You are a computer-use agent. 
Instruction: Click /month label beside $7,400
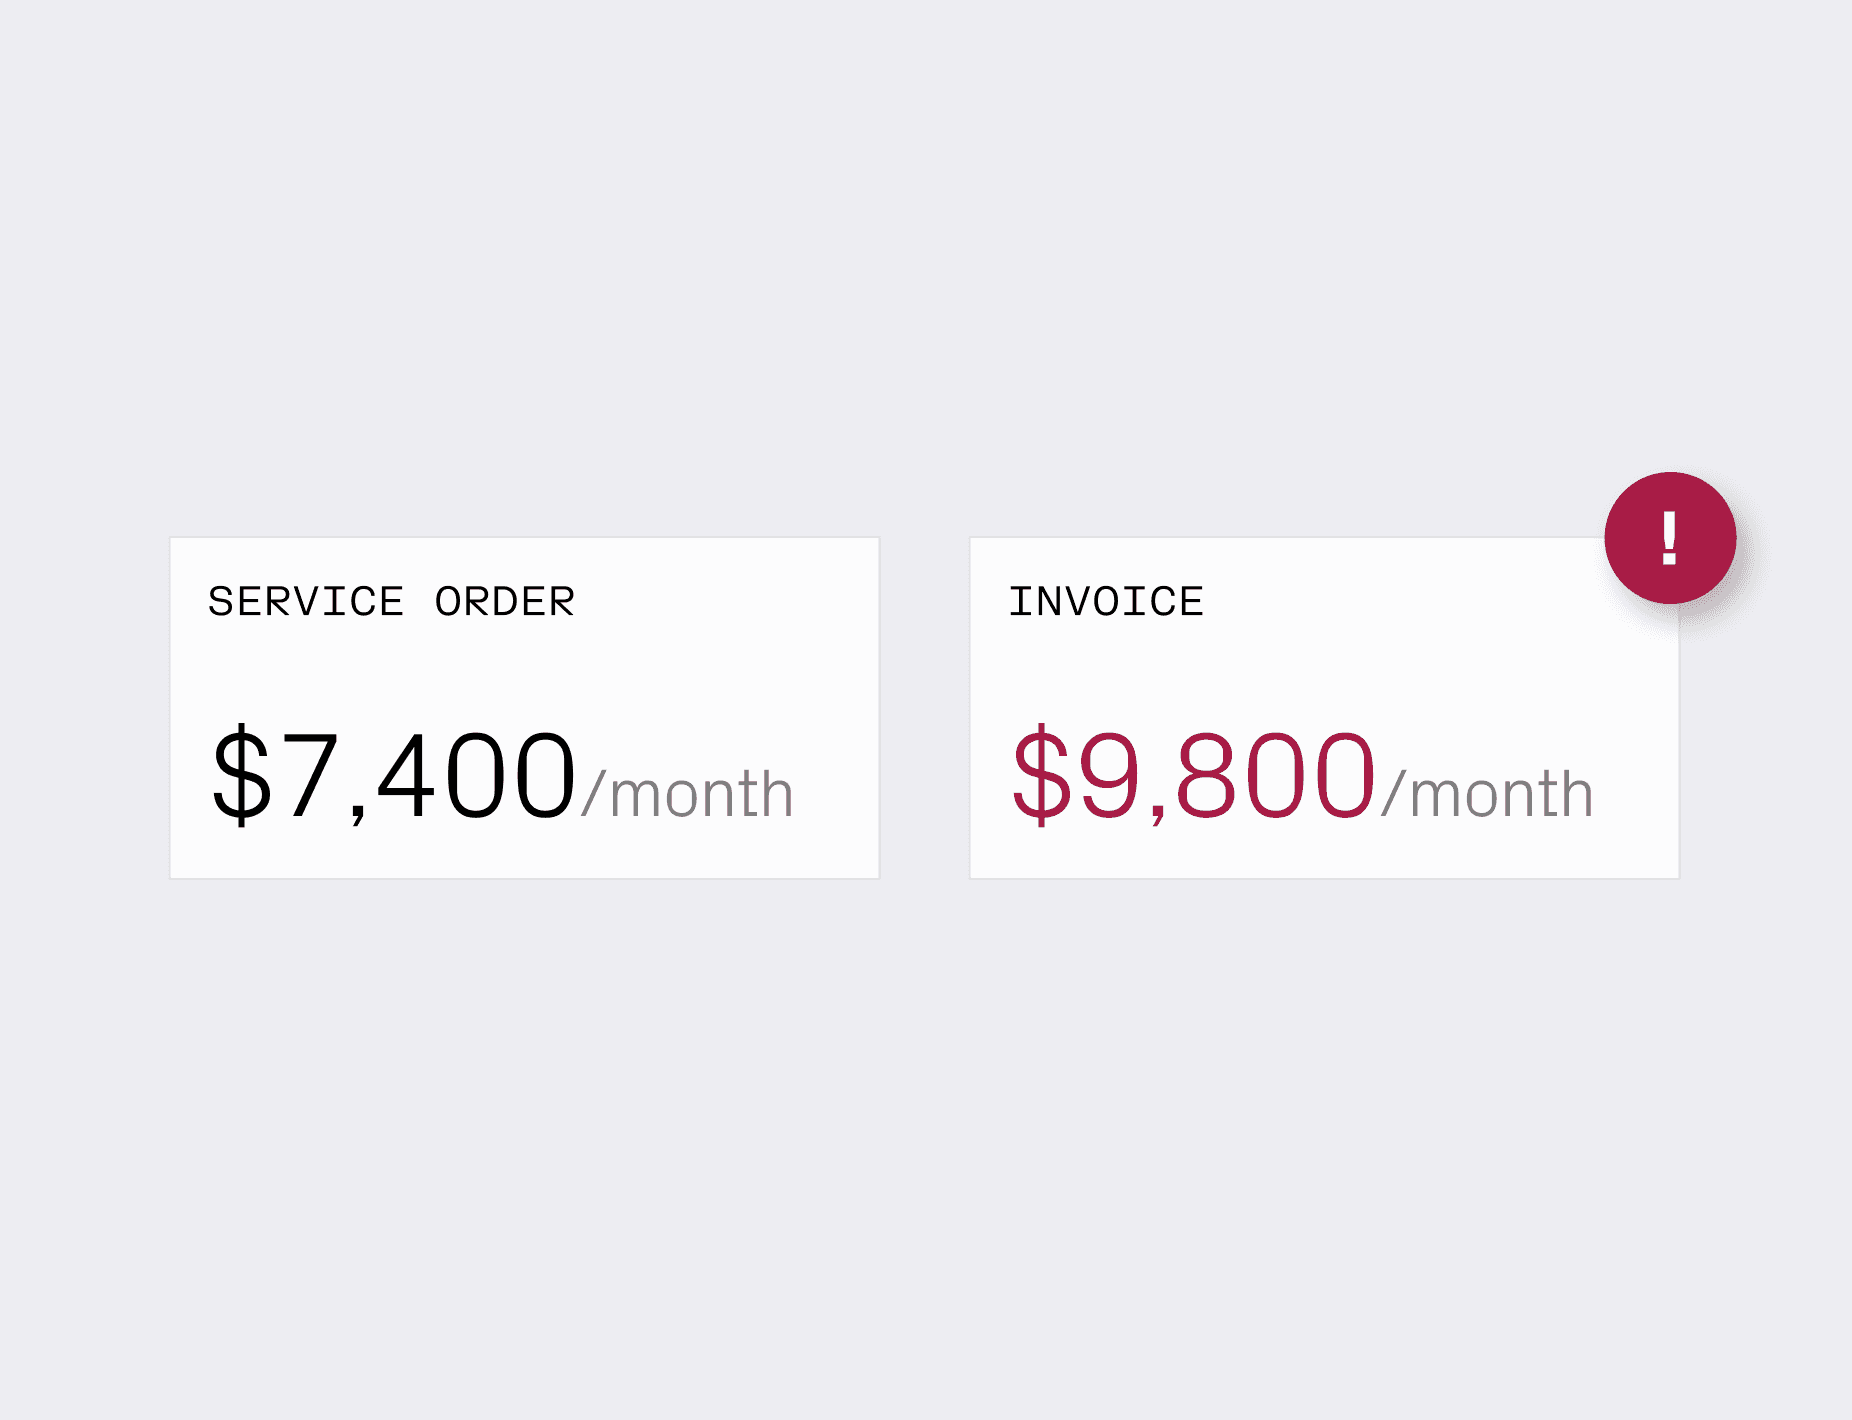(x=687, y=794)
